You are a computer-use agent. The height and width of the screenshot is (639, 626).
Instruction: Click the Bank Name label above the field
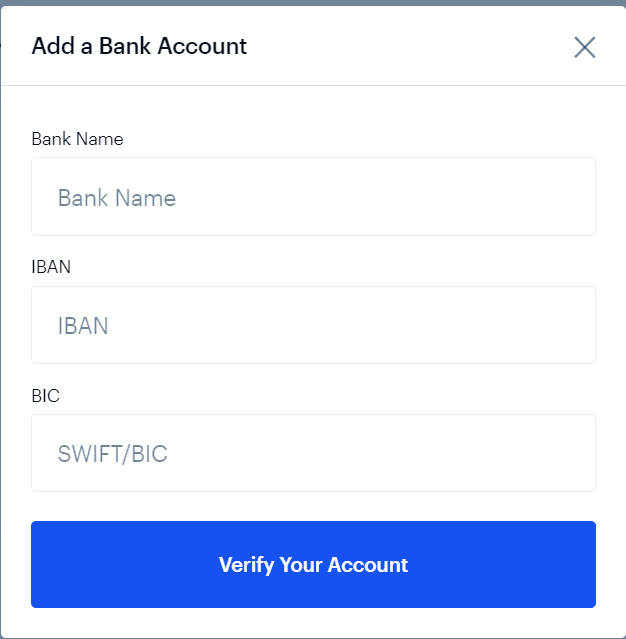[77, 139]
